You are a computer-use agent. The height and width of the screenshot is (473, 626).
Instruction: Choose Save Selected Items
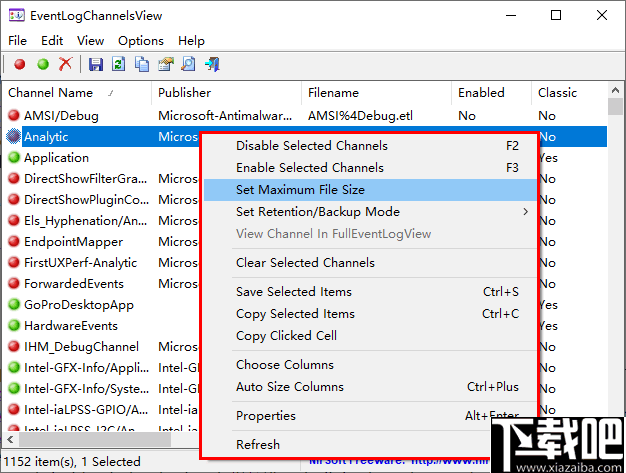tap(370, 292)
